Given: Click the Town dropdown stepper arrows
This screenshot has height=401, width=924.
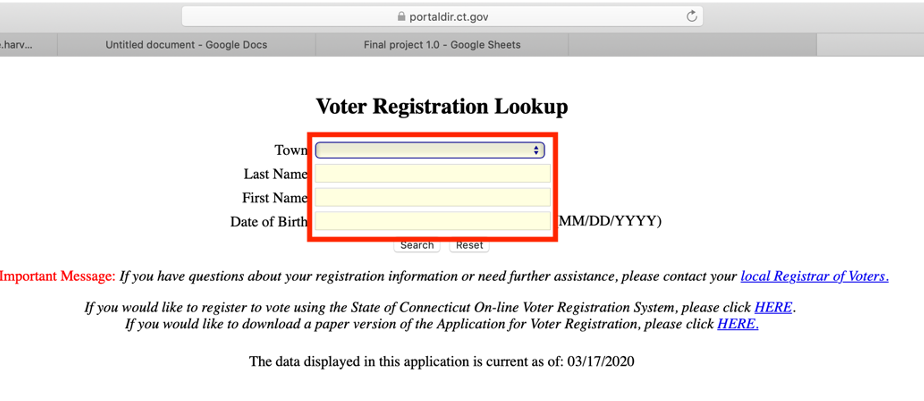Looking at the screenshot, I should [x=537, y=150].
